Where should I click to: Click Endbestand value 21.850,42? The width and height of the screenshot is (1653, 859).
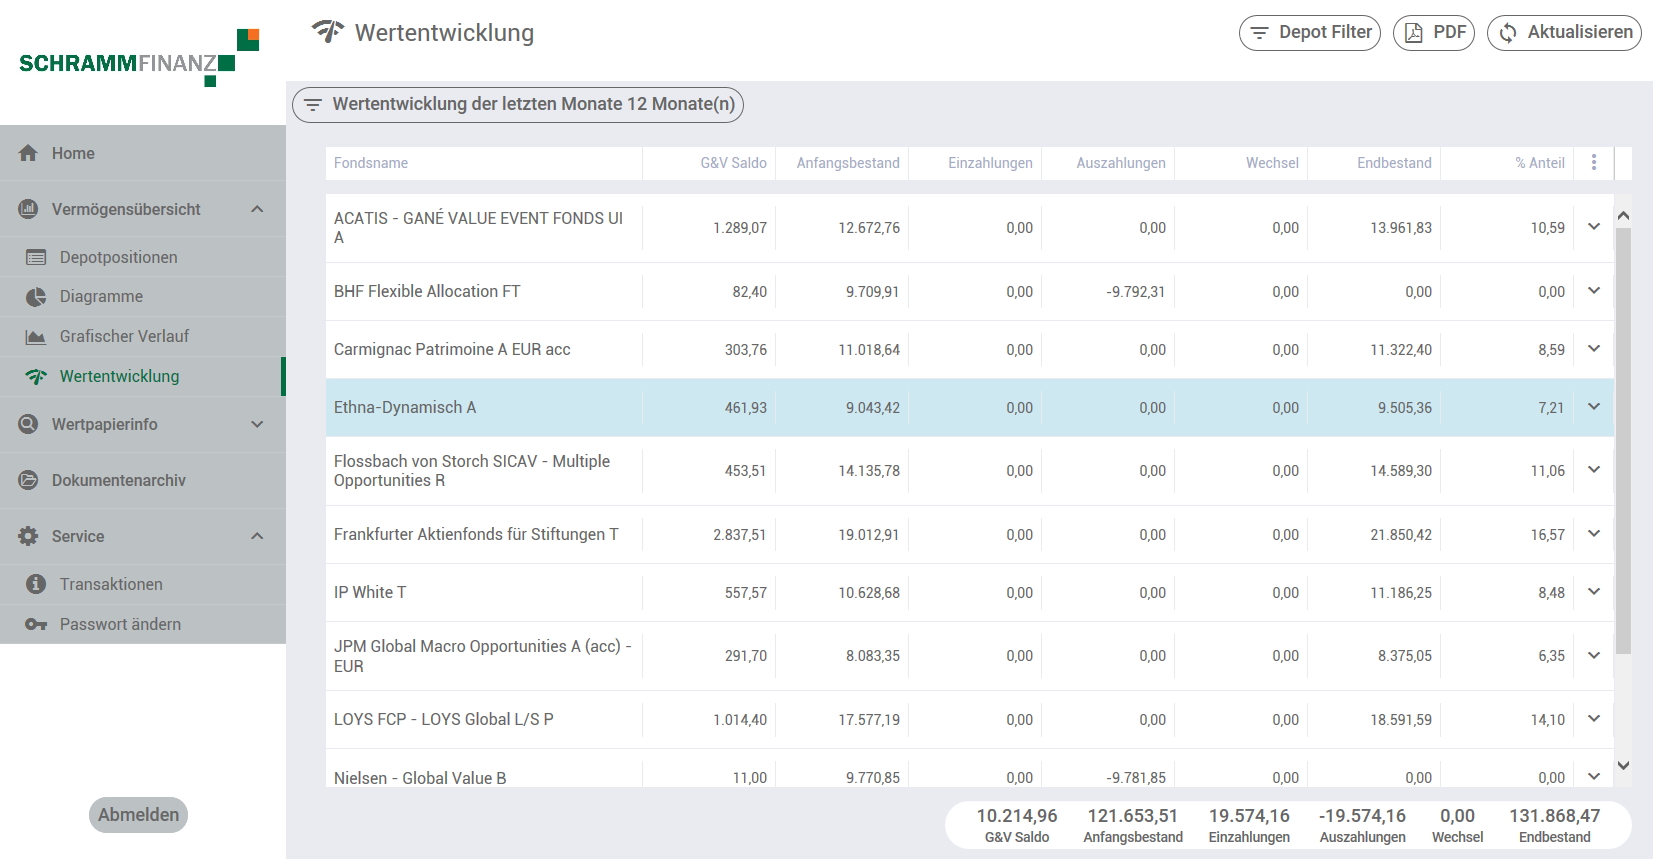(1401, 535)
